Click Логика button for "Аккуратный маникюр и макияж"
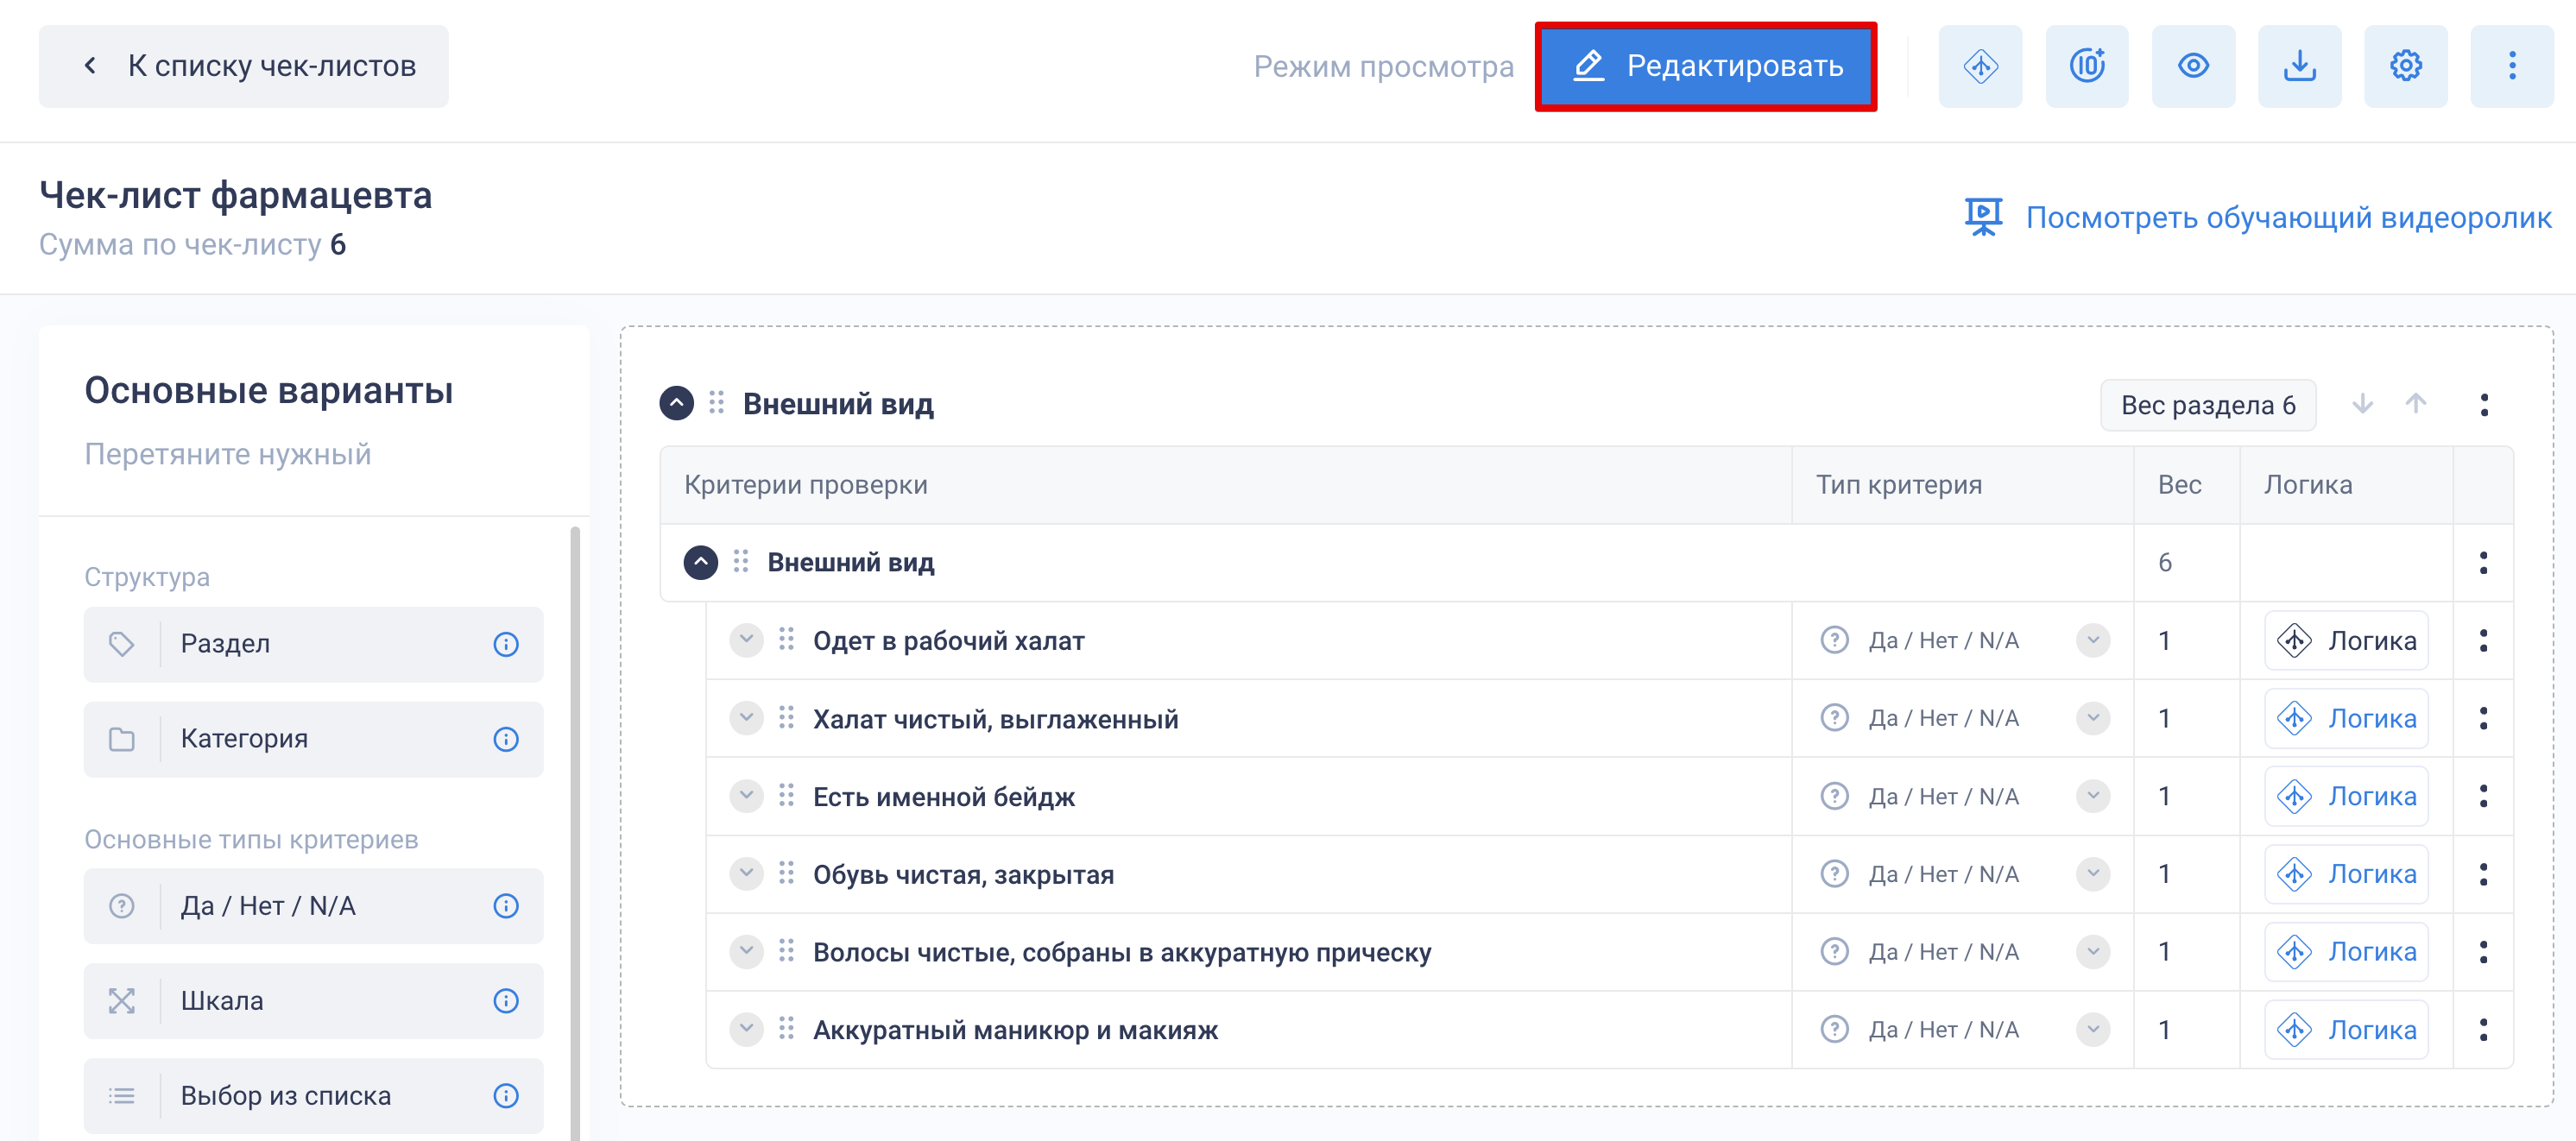The height and width of the screenshot is (1141, 2576). point(2345,1030)
